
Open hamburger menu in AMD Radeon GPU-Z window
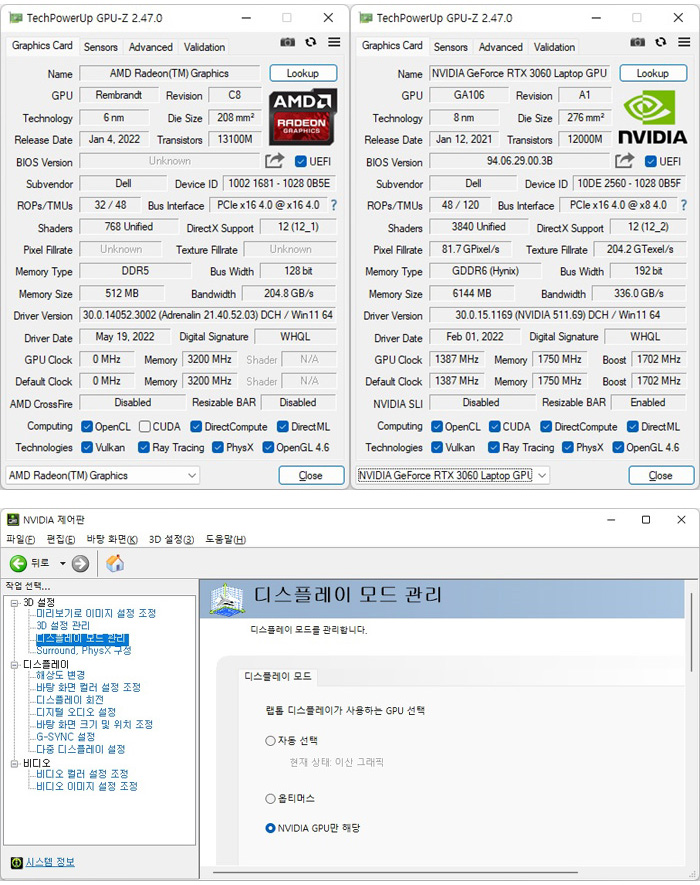(334, 42)
